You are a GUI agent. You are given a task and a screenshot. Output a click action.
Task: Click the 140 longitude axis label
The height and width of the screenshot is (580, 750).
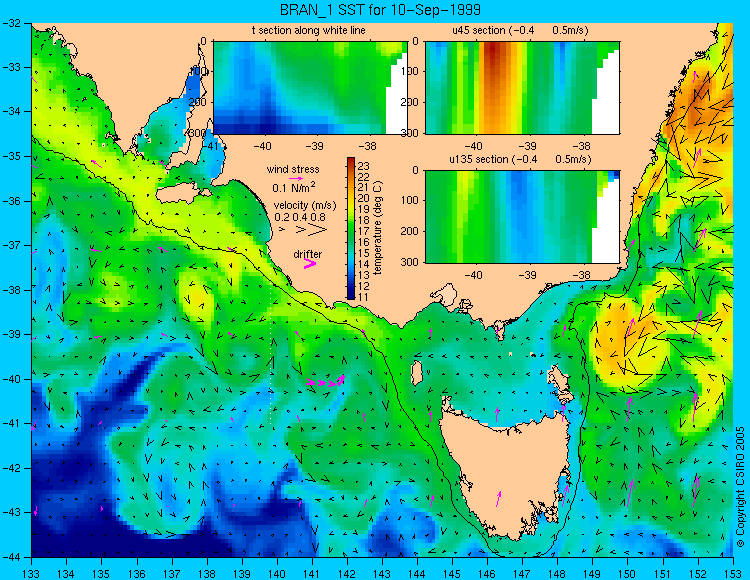tap(276, 573)
